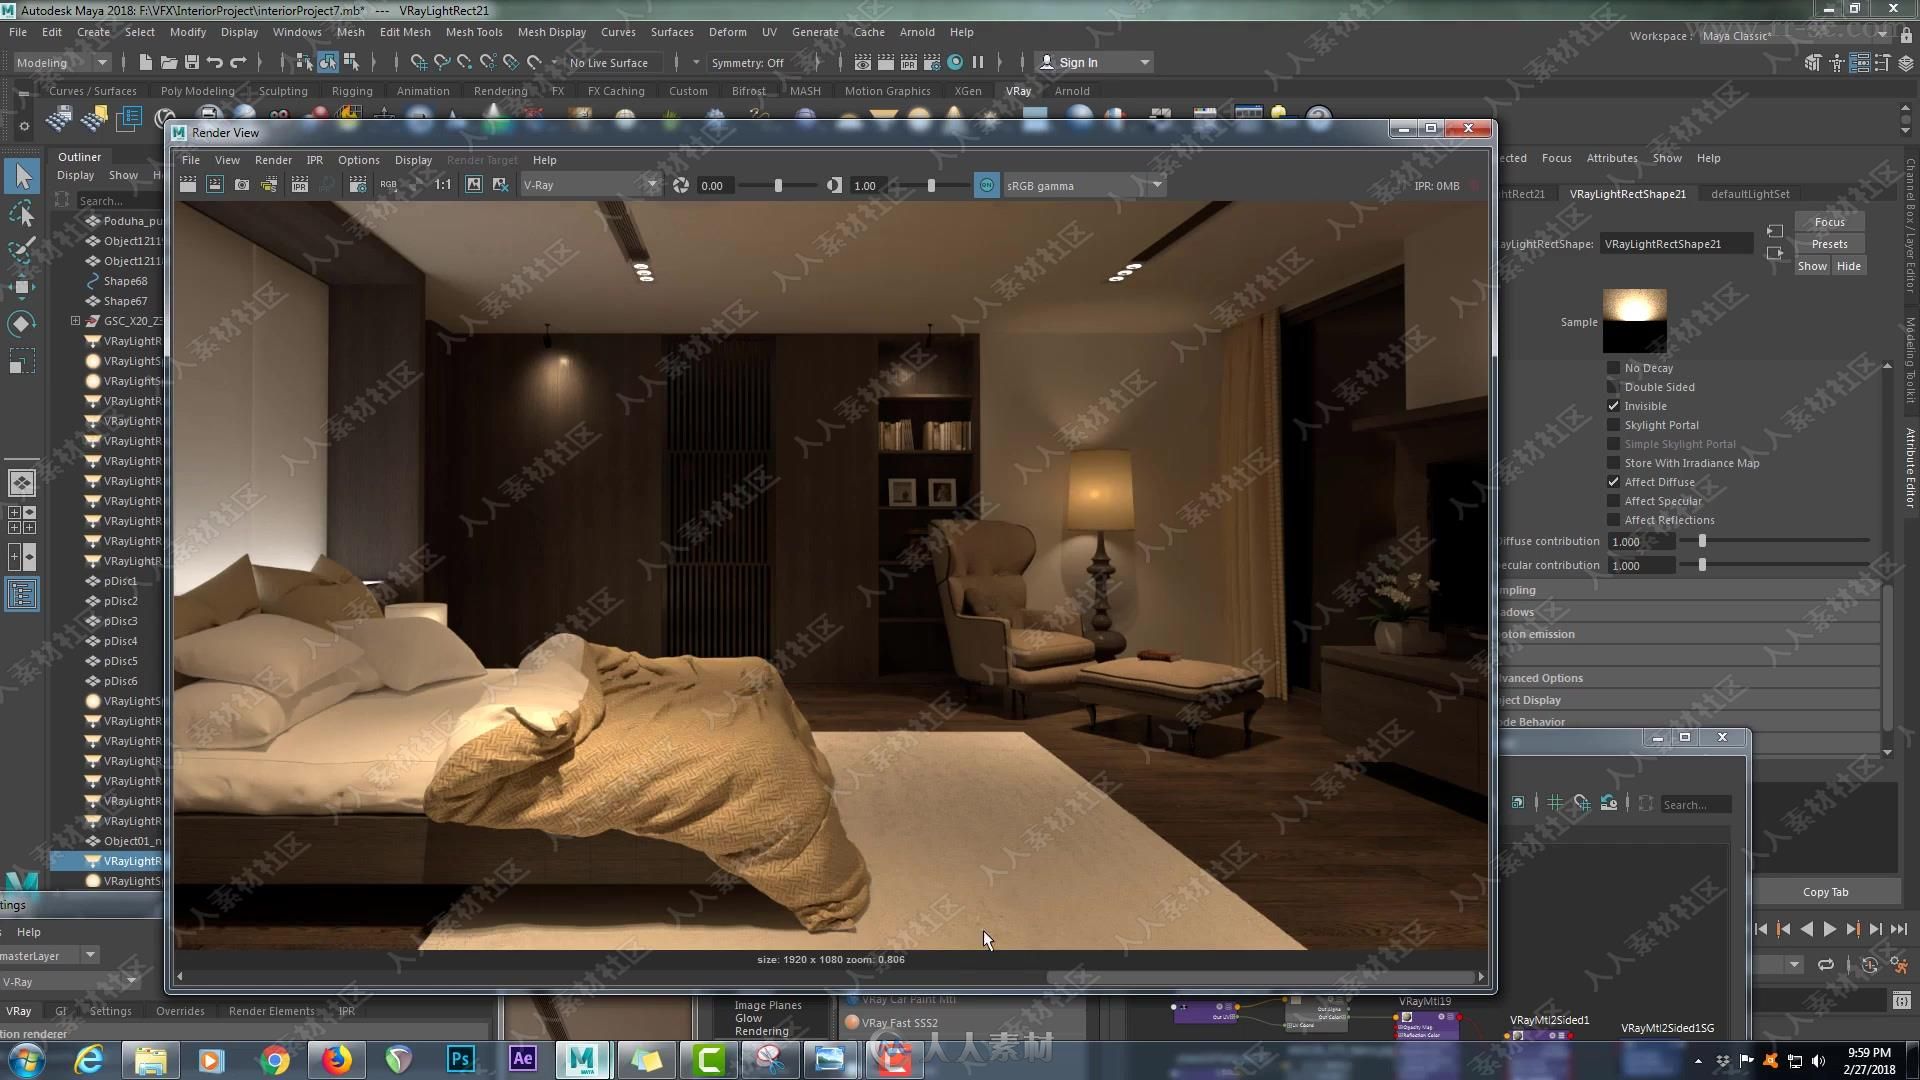Select the VRayLightRectShape21 attribute tab

(x=1627, y=194)
